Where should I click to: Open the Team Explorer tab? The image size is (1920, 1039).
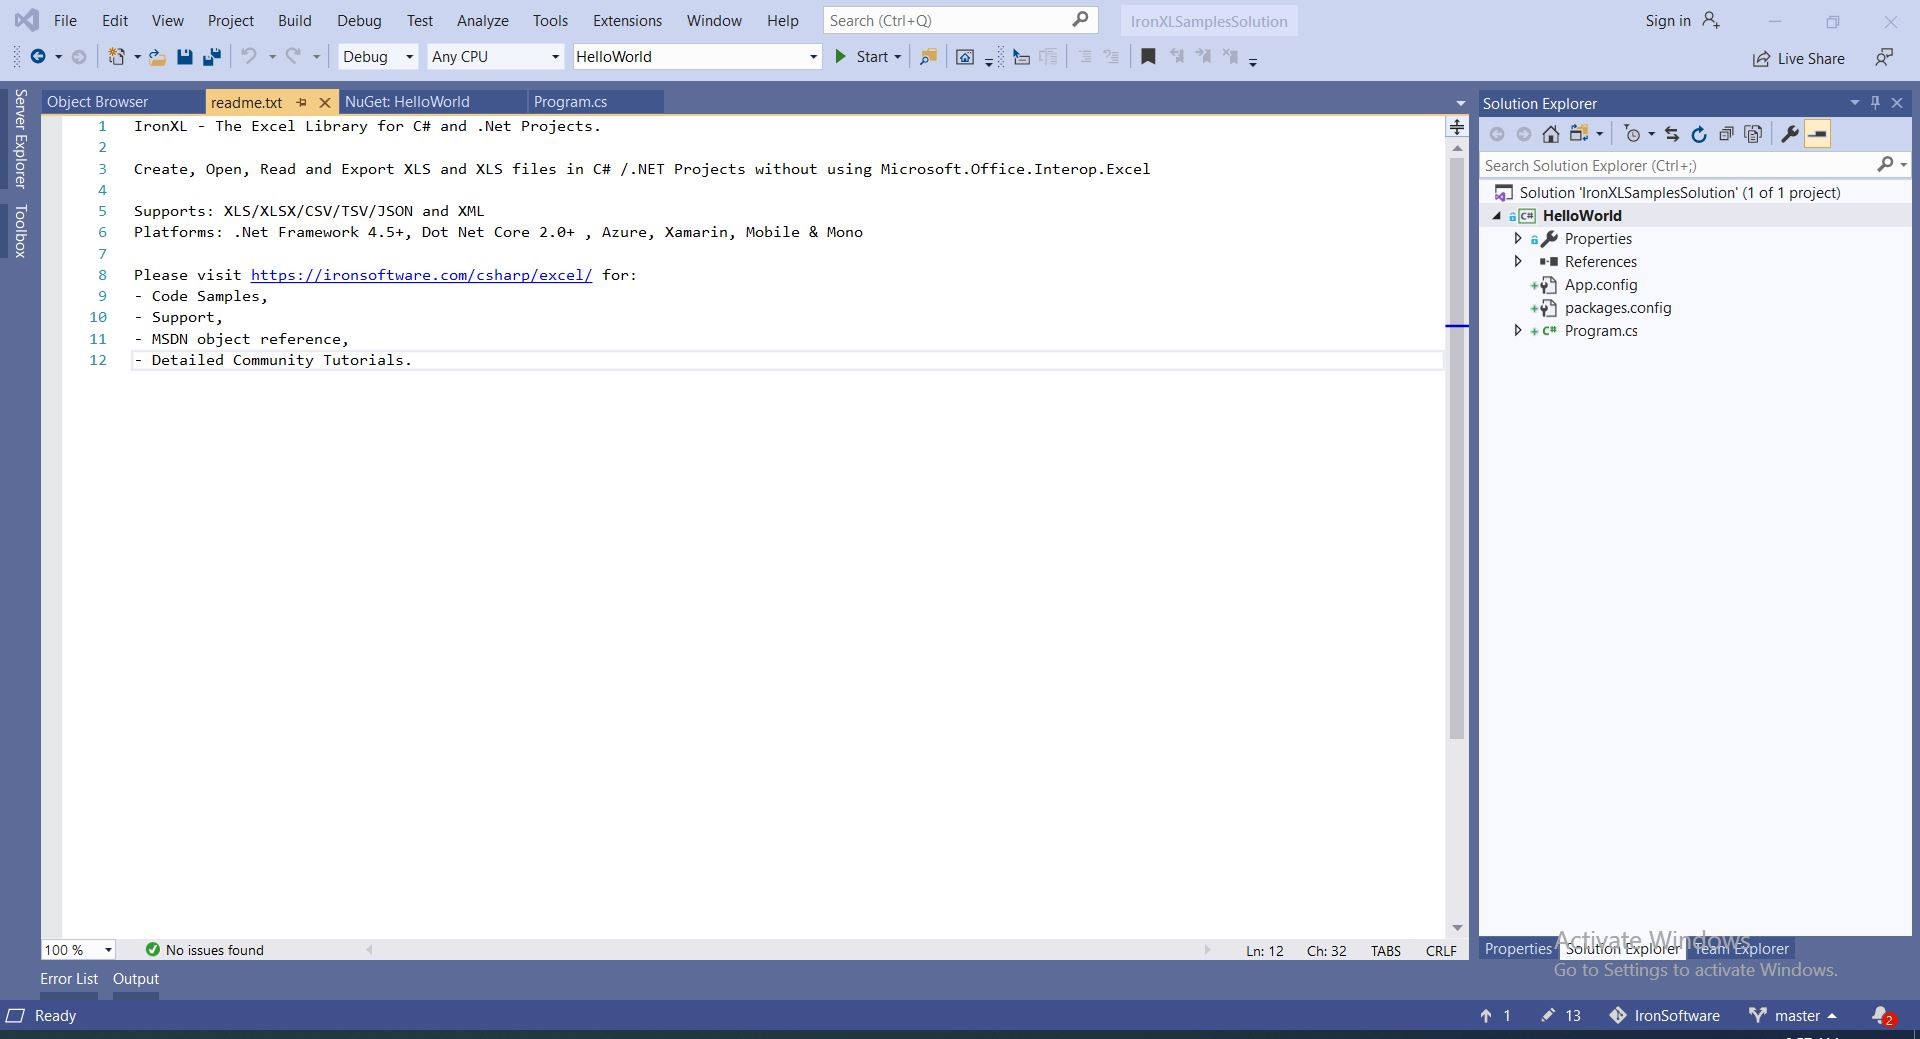click(x=1741, y=949)
